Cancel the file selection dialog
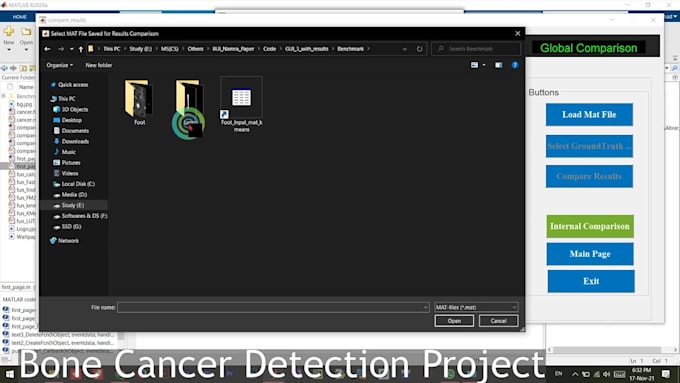 click(498, 321)
